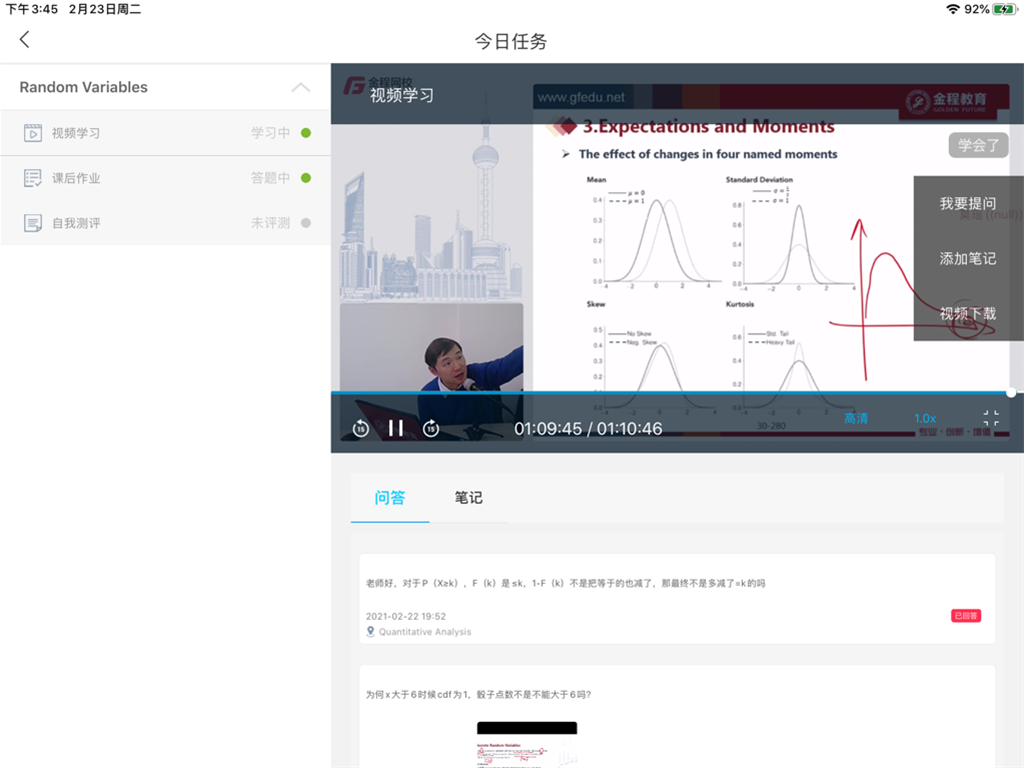The image size is (1024, 768).
Task: Click the 未评测 status label
Action: click(270, 223)
